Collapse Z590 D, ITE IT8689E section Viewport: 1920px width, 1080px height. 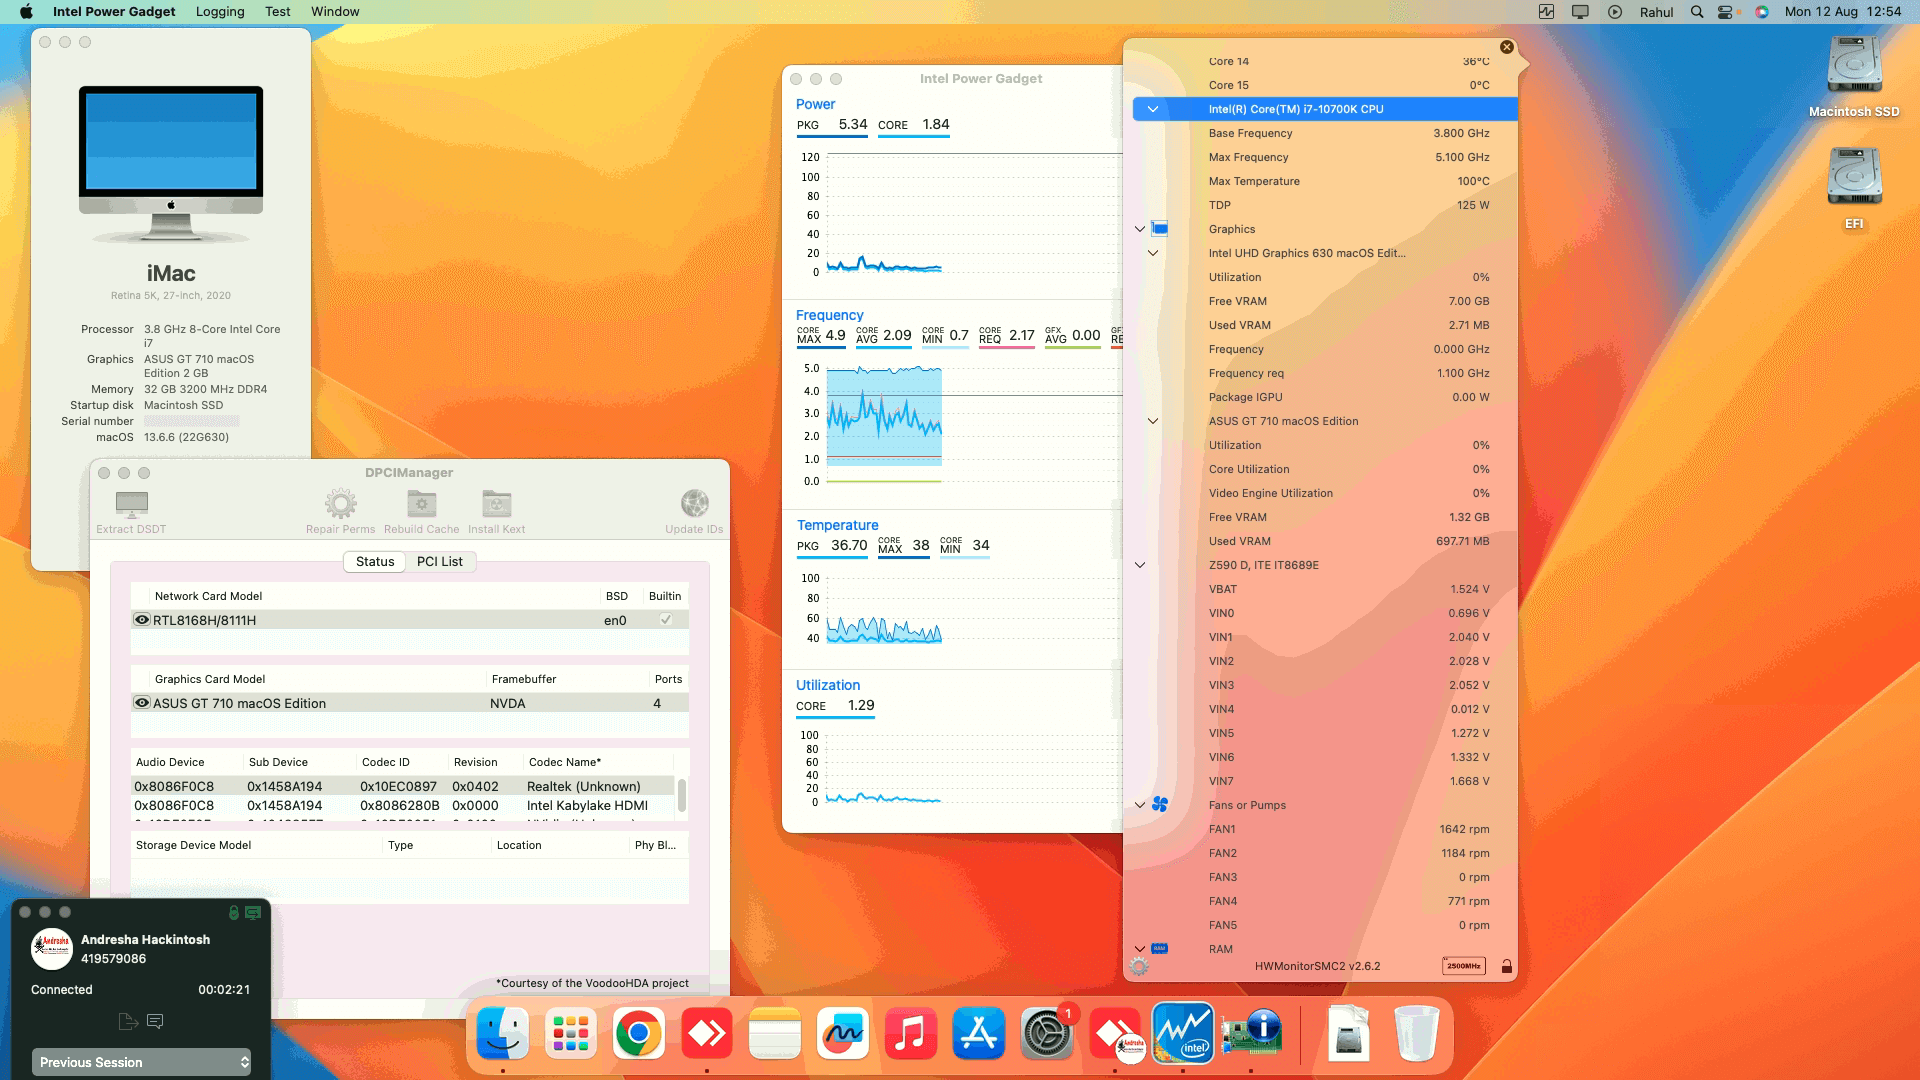(1139, 565)
